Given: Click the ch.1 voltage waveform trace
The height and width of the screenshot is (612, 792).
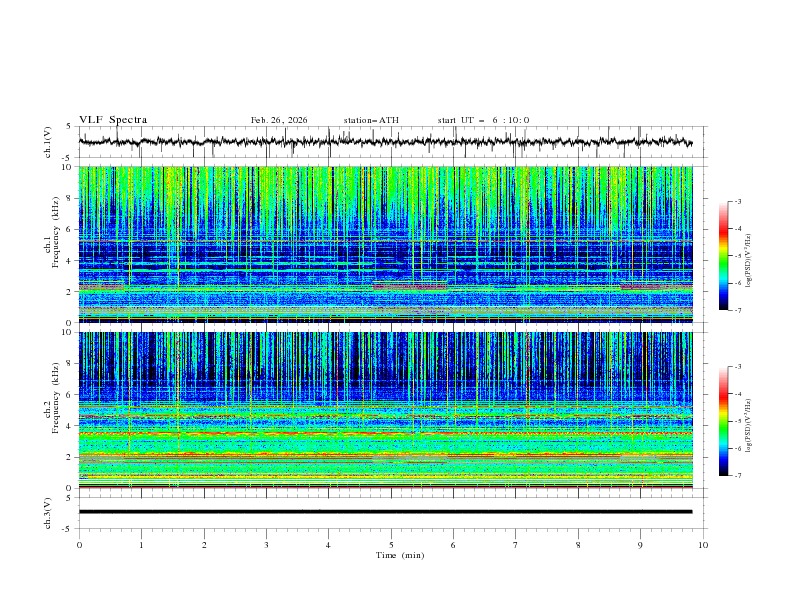Looking at the screenshot, I should coord(385,142).
